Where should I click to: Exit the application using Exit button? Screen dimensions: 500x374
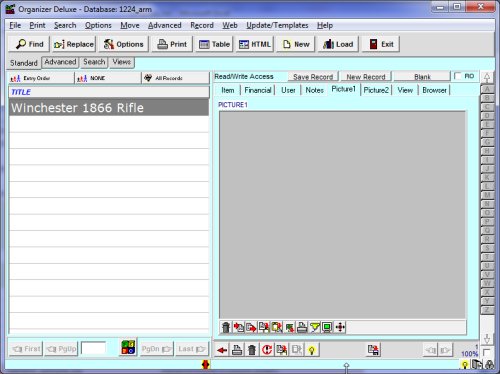pos(381,44)
